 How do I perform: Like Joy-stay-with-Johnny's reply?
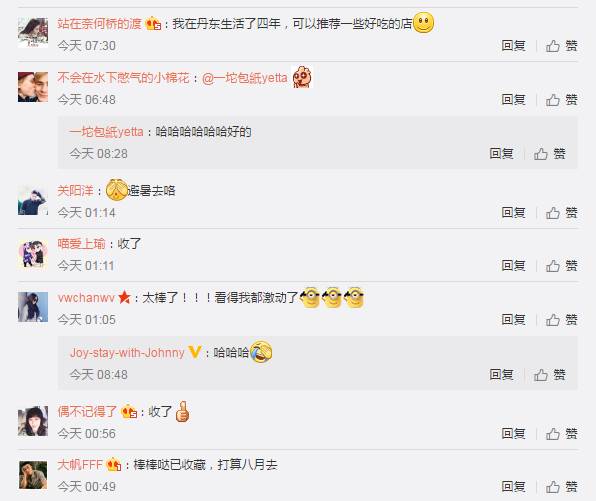click(x=549, y=375)
